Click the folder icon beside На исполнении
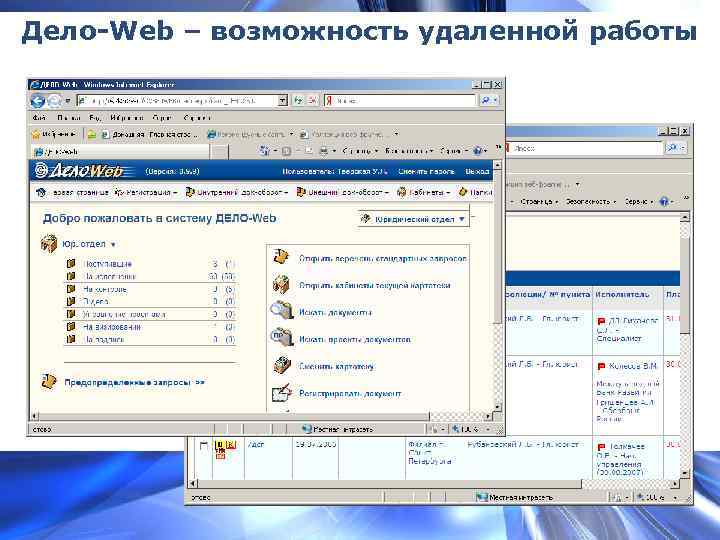Image resolution: width=720 pixels, height=540 pixels. pos(71,276)
